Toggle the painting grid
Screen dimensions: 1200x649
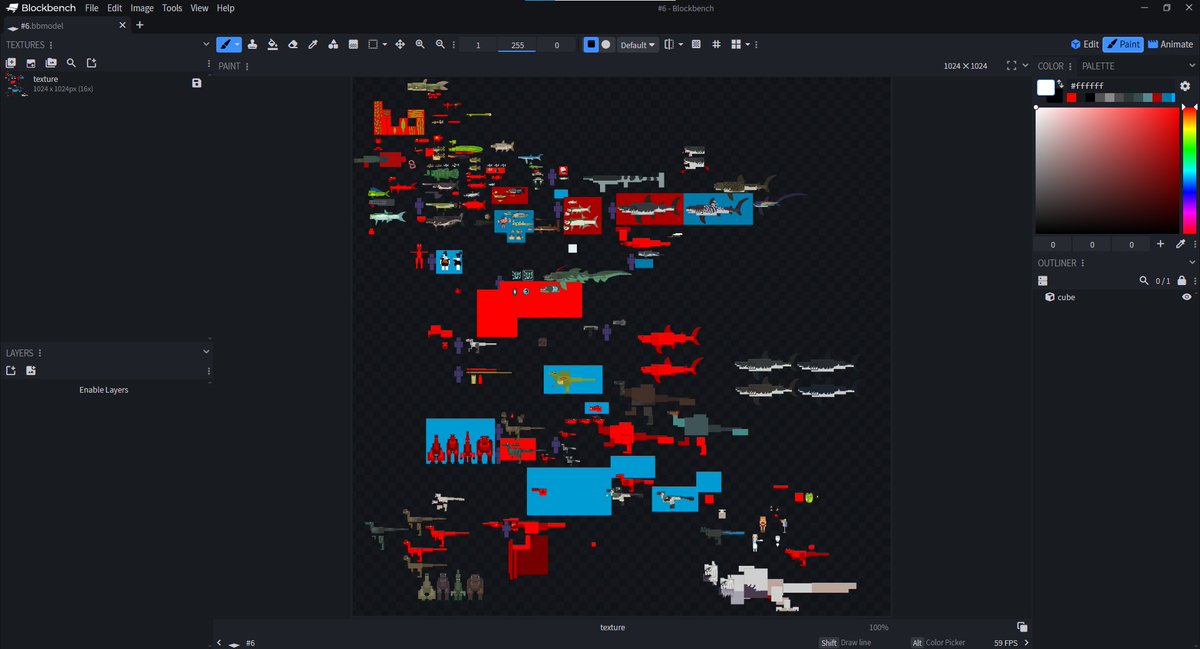pyautogui.click(x=717, y=44)
